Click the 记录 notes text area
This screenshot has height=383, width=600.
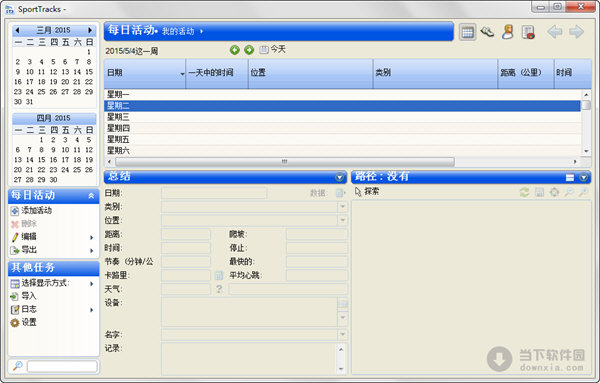pos(249,359)
